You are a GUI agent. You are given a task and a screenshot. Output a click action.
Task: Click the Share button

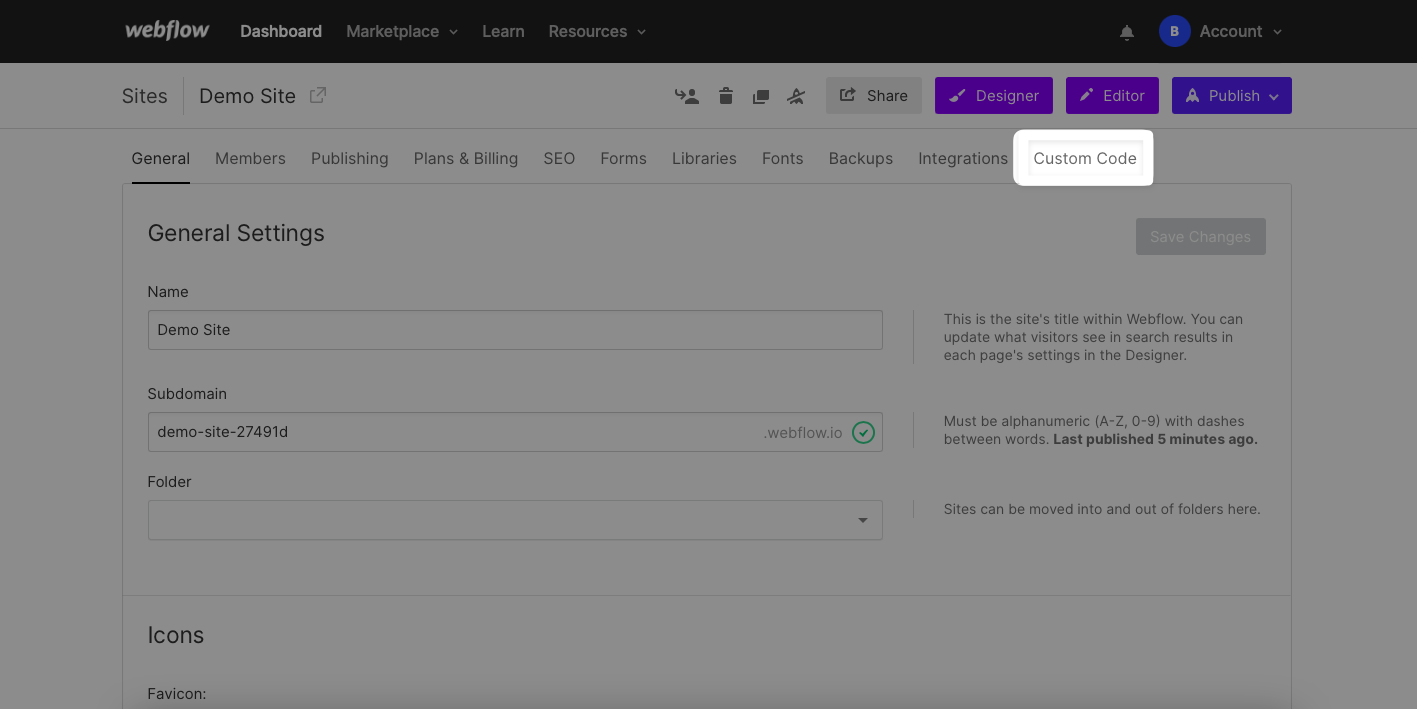tap(874, 95)
